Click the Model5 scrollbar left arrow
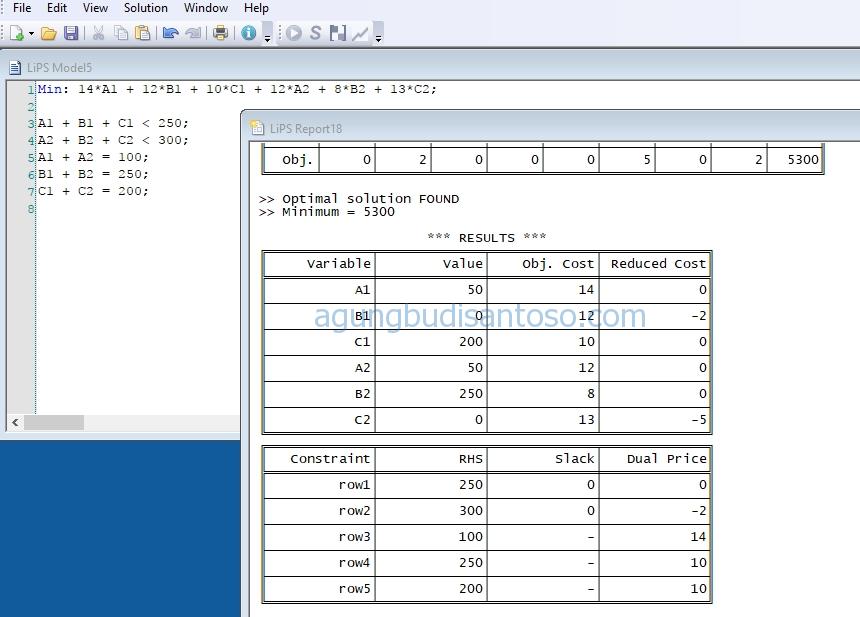 (x=15, y=422)
